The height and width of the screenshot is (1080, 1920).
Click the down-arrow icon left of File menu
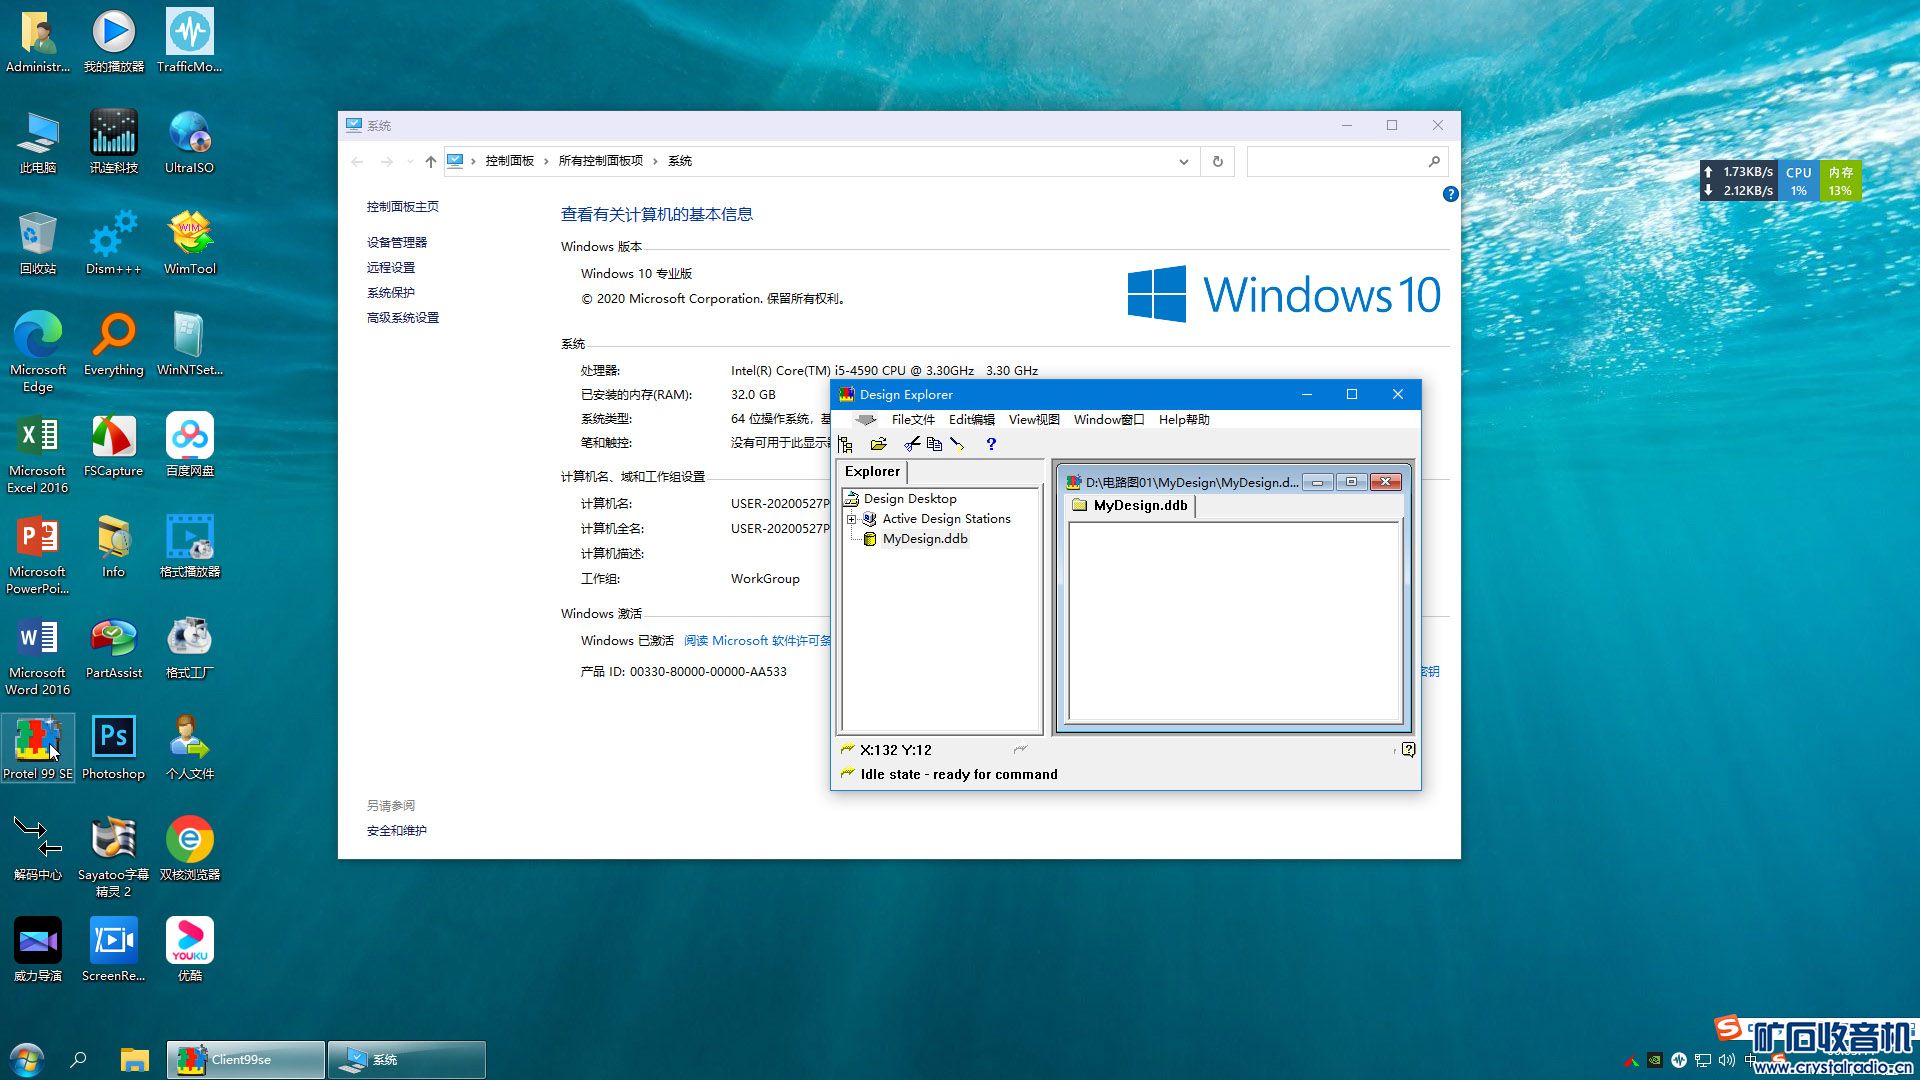[866, 420]
